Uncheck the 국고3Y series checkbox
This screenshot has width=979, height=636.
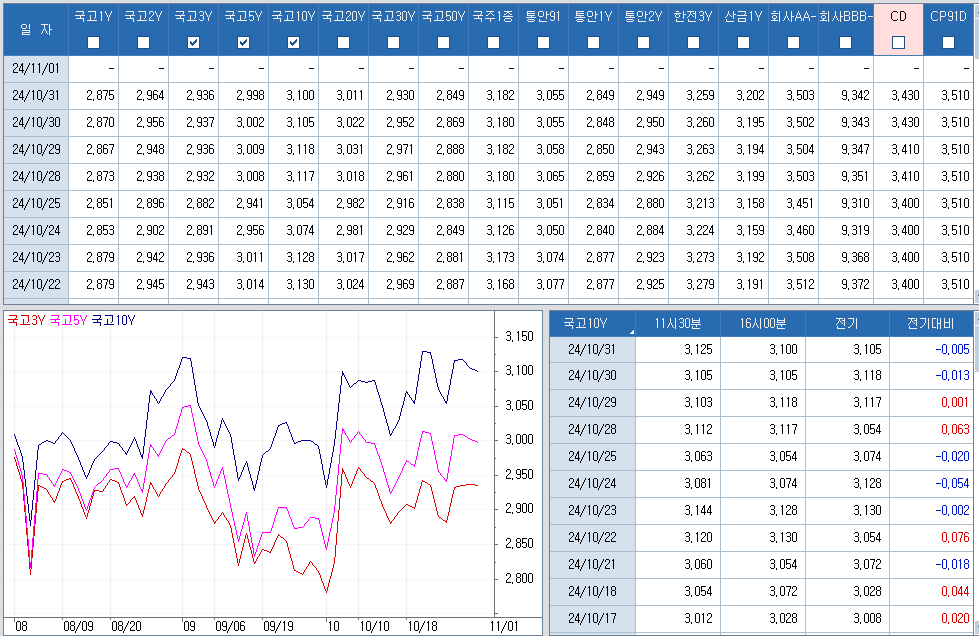pos(194,42)
